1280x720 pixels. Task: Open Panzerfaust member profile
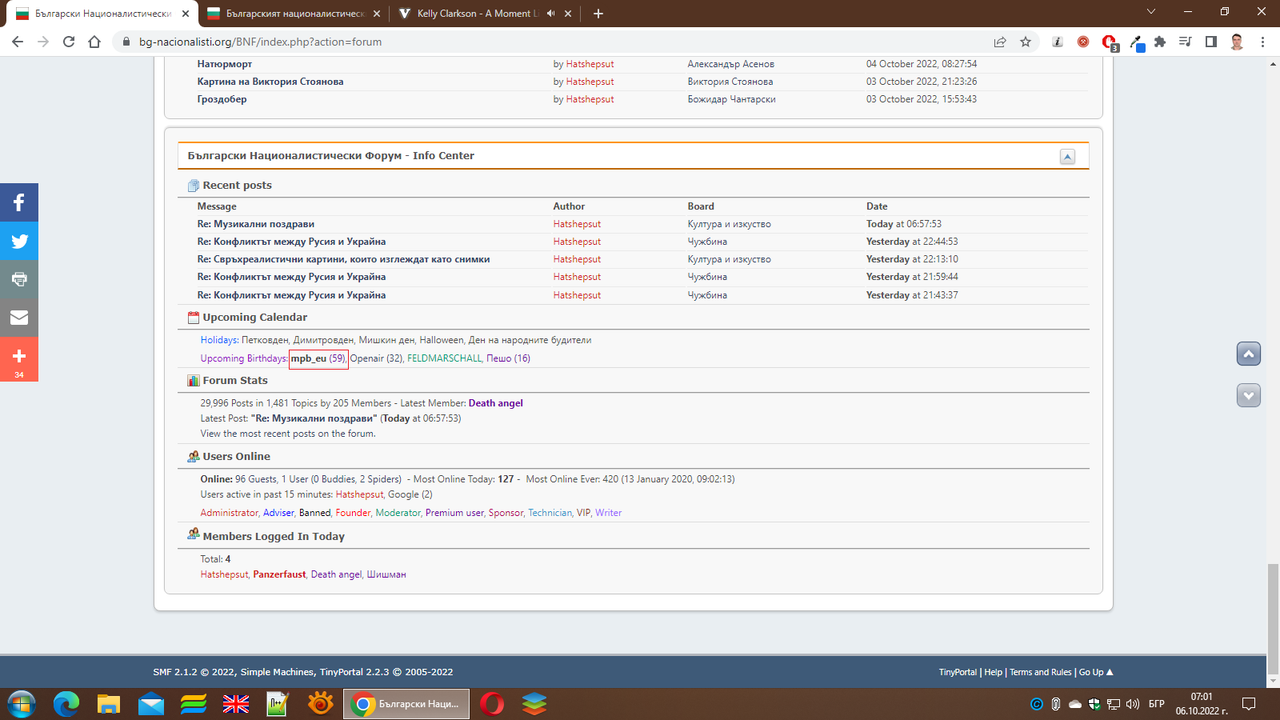pos(279,575)
